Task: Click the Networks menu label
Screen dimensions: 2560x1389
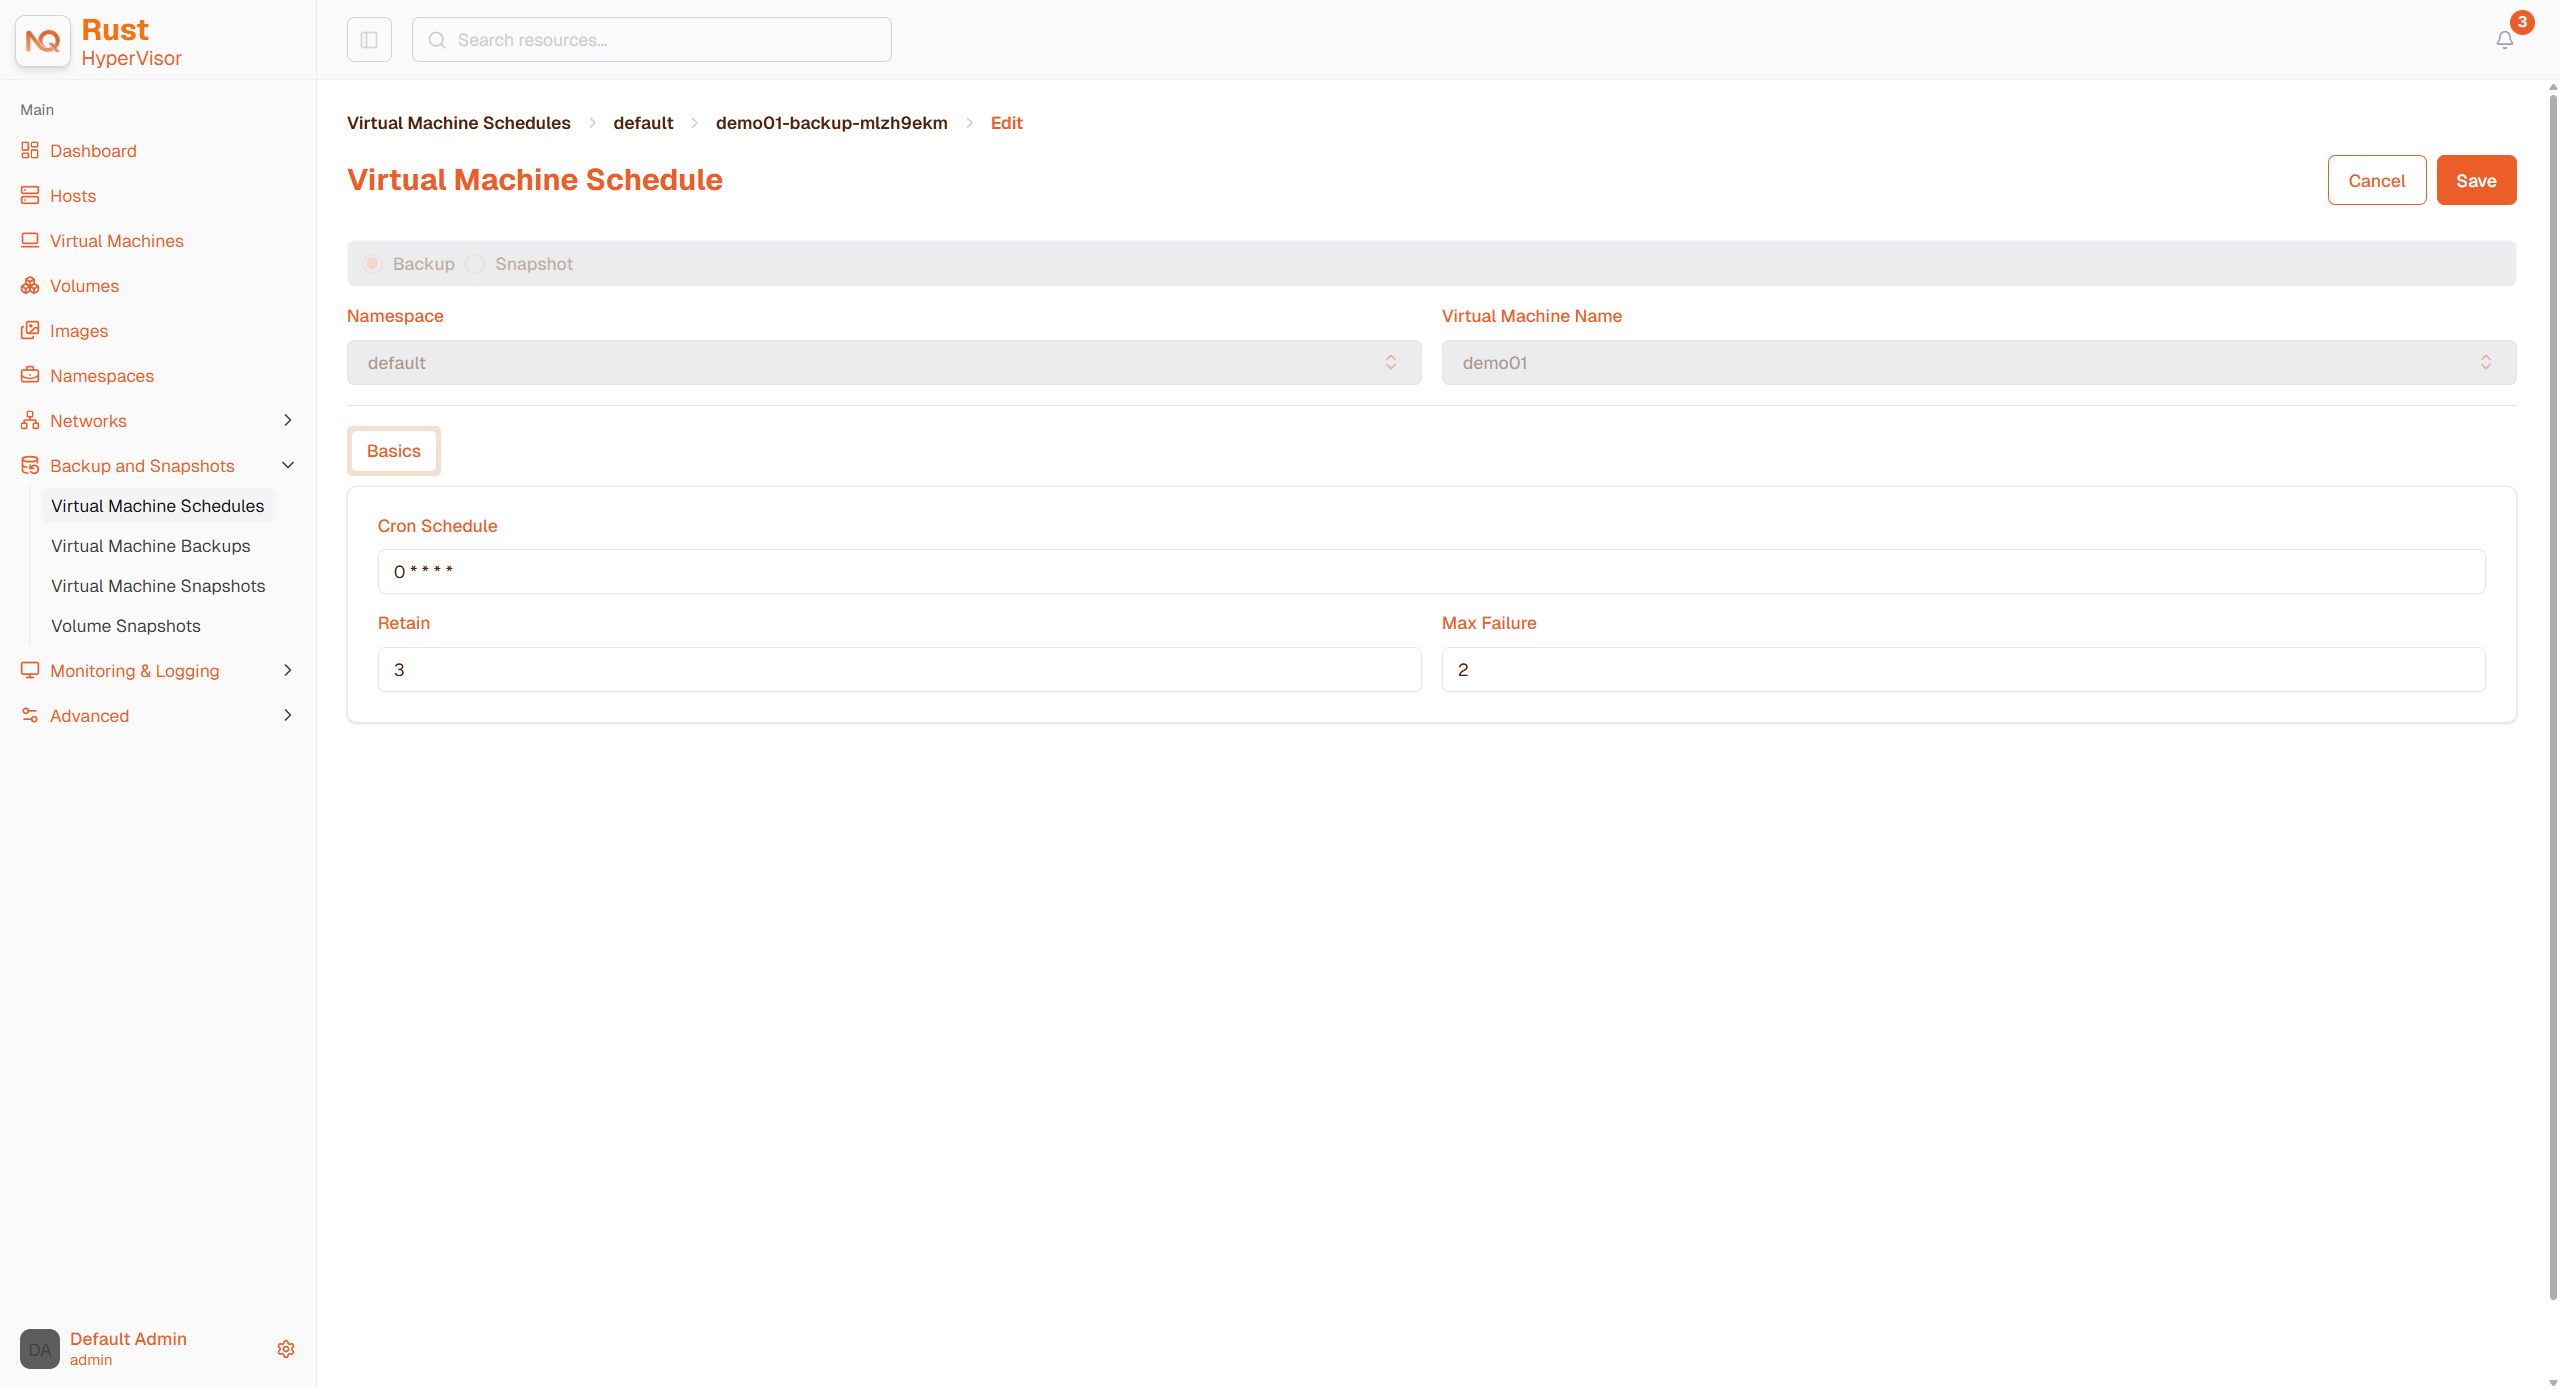Action: [88, 421]
